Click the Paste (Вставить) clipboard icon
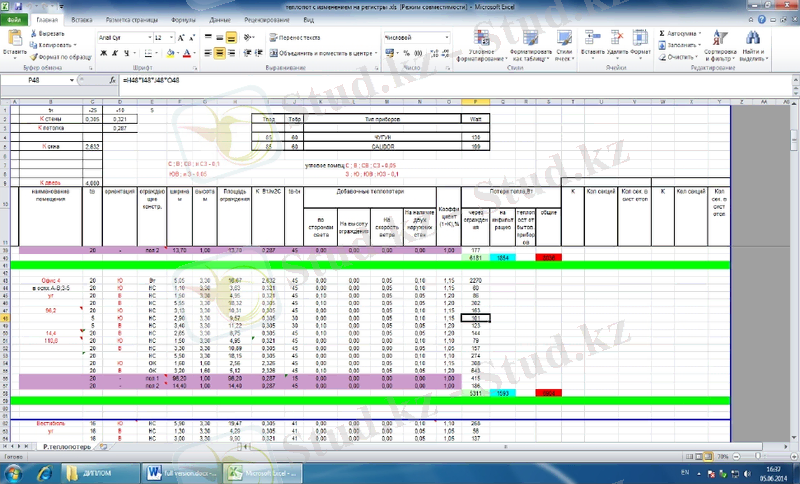 click(14, 38)
